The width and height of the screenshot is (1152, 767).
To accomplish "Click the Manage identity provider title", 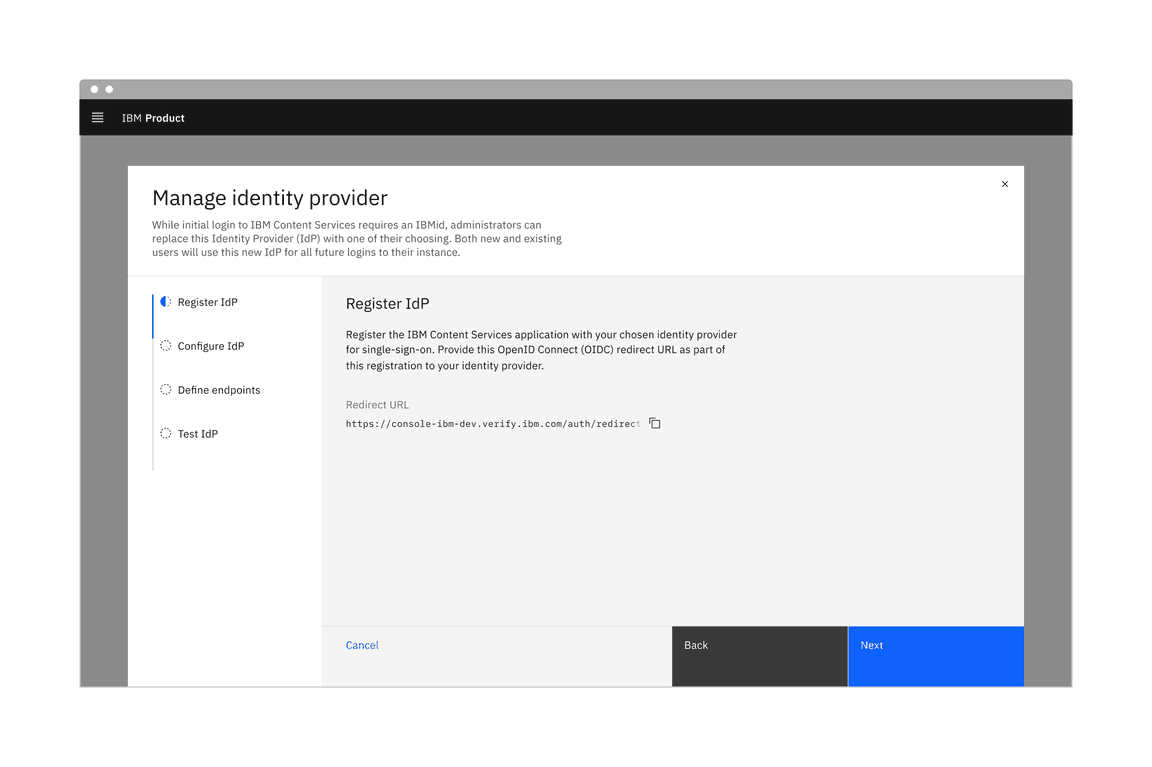I will coord(270,198).
